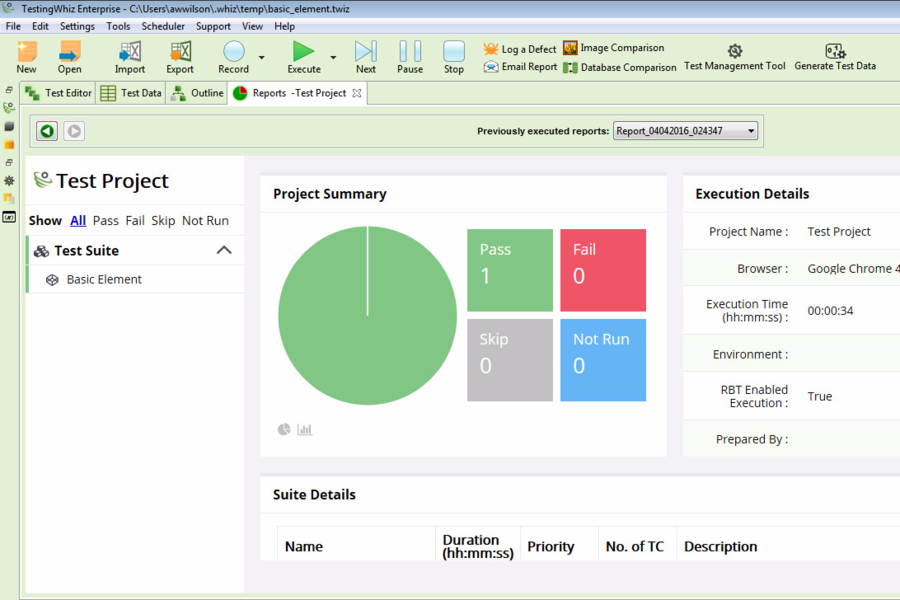Open the Tools menu
This screenshot has width=900, height=600.
pos(118,26)
